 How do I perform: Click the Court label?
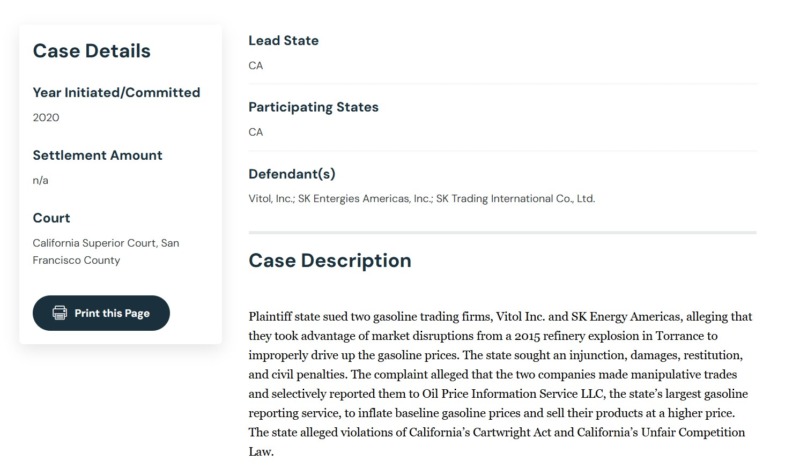pyautogui.click(x=52, y=218)
